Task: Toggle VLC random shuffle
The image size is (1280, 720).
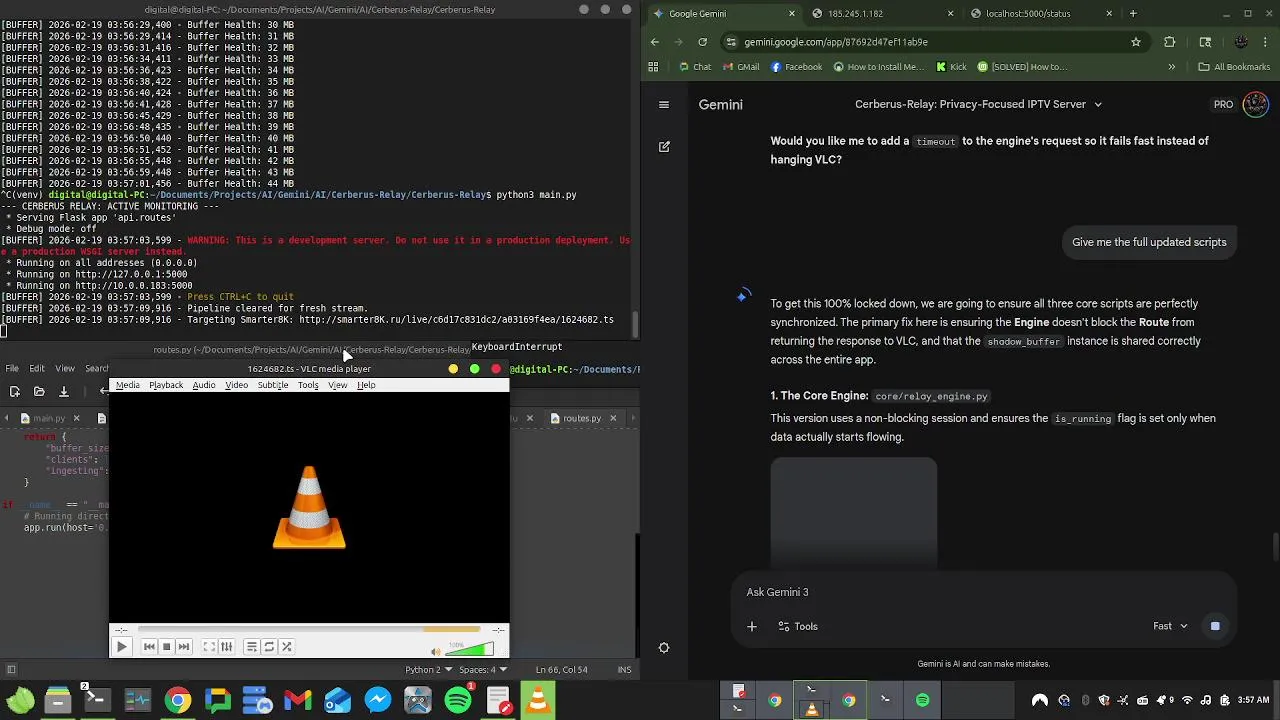Action: click(x=286, y=647)
